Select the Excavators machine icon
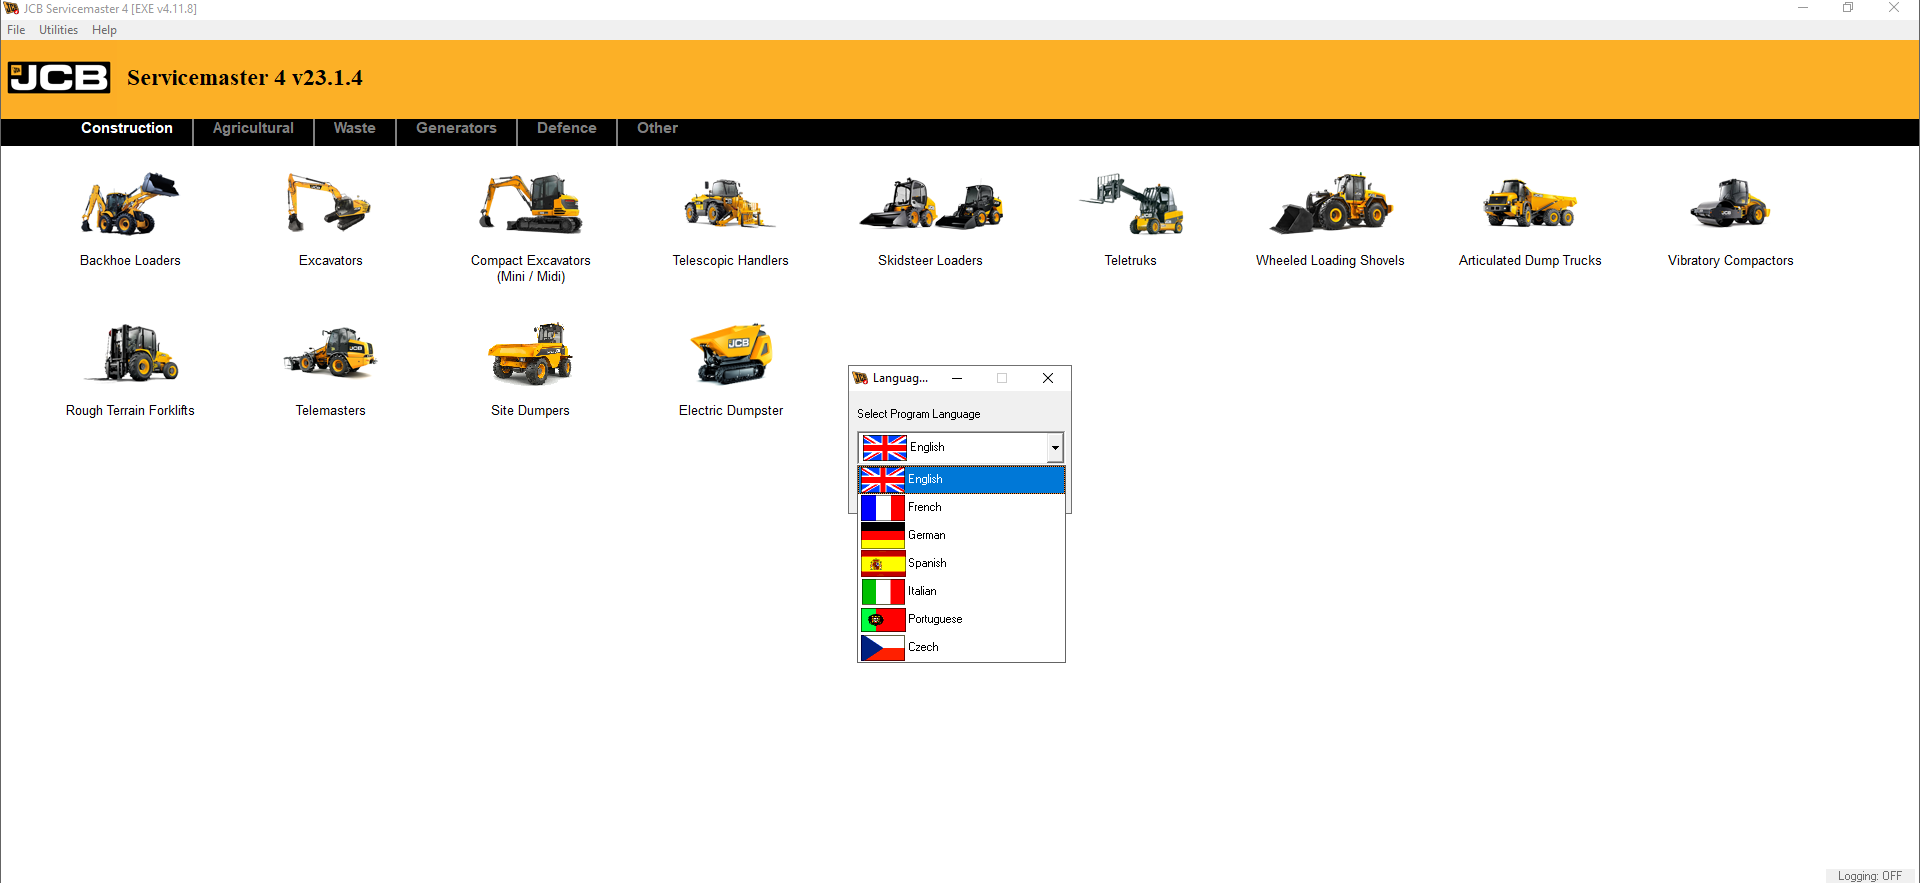Screen dimensions: 1920x883 tap(330, 206)
